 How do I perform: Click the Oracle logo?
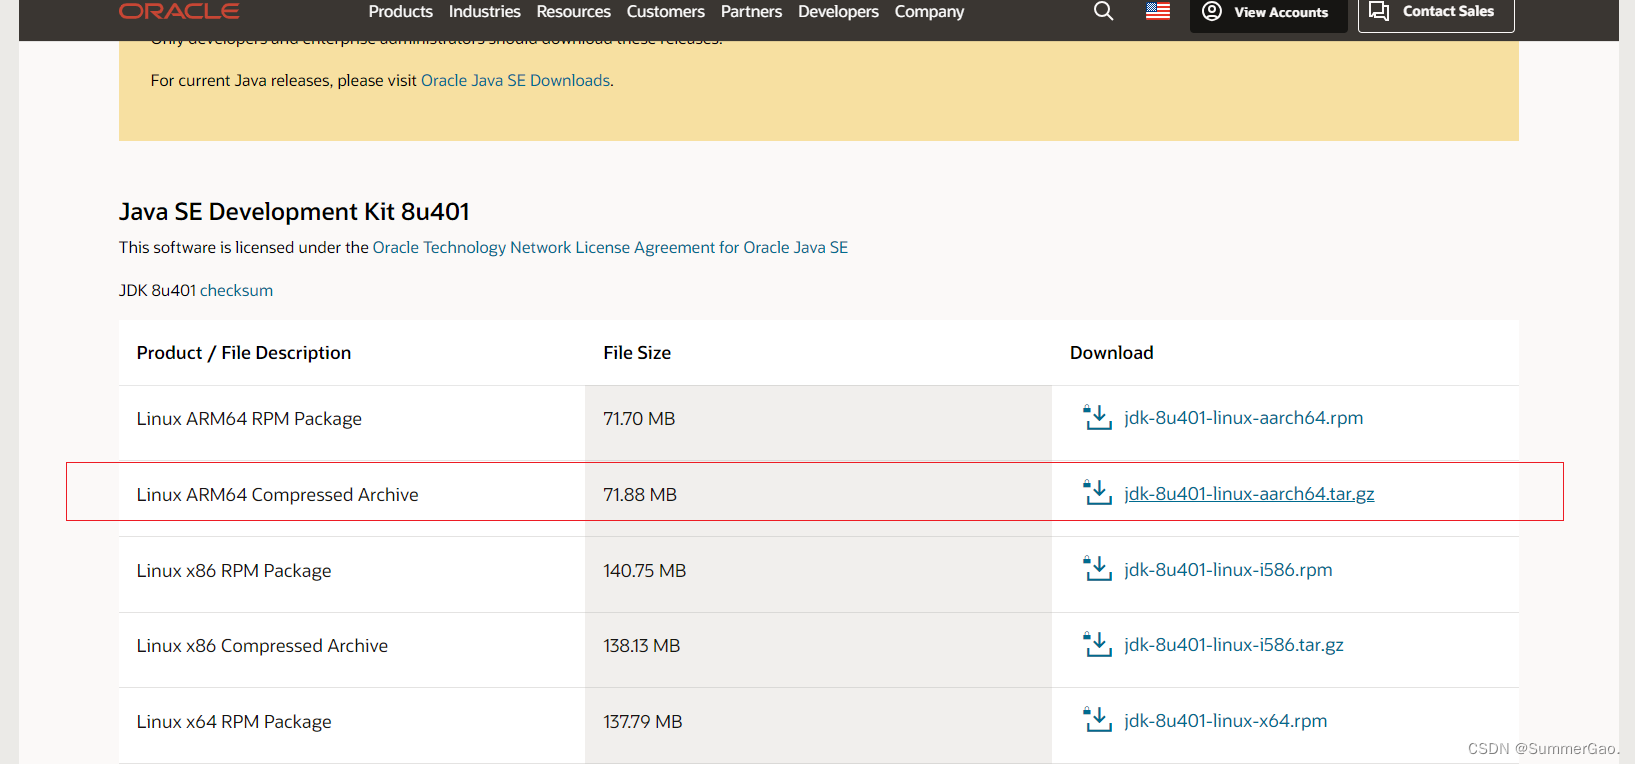point(179,11)
